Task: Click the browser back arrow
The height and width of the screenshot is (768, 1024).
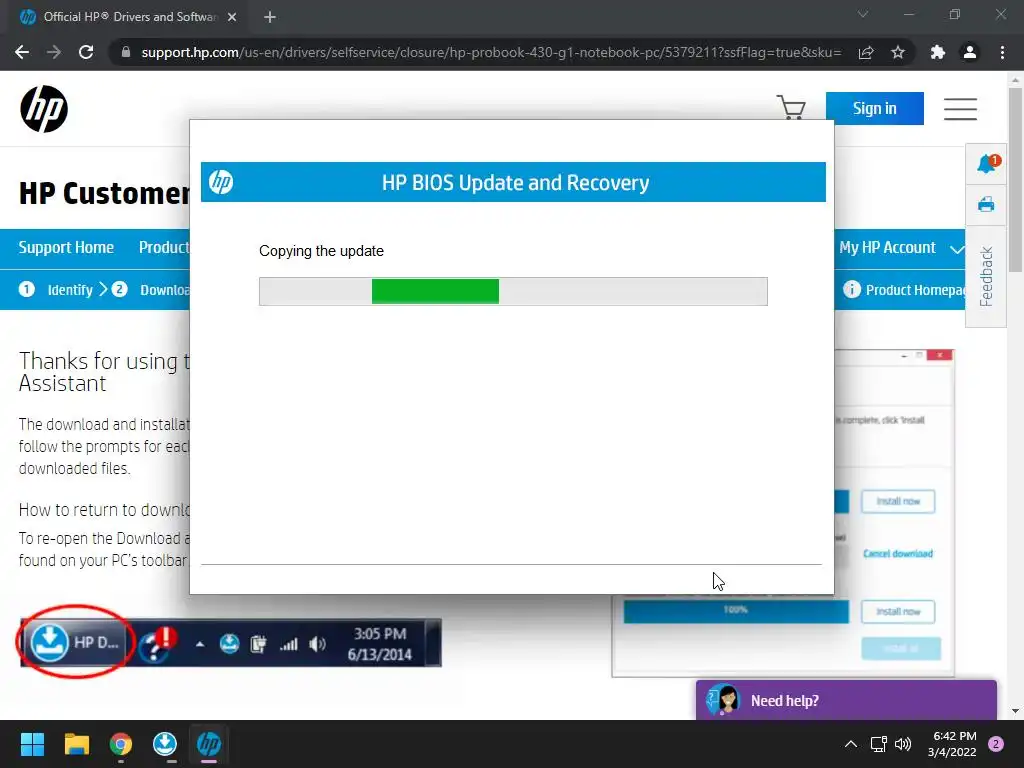Action: (22, 52)
